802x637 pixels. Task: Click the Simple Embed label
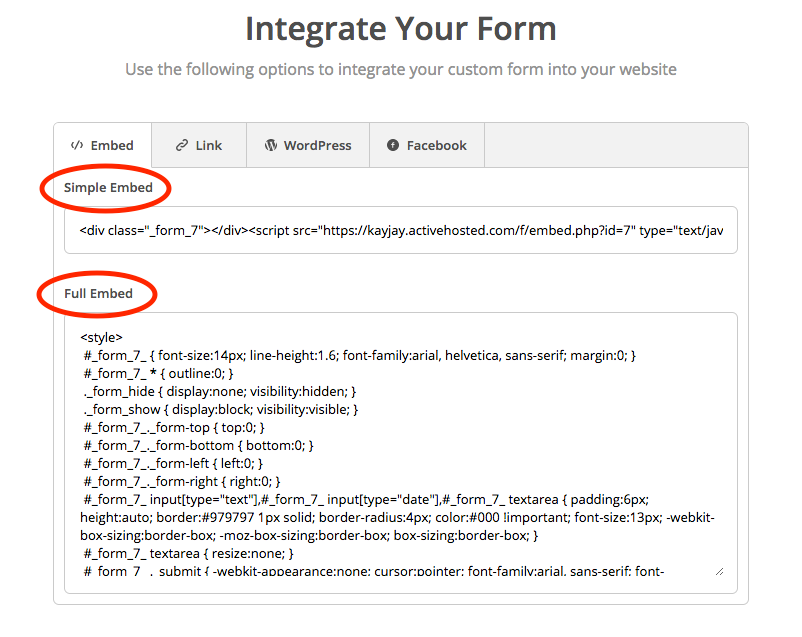pyautogui.click(x=108, y=188)
